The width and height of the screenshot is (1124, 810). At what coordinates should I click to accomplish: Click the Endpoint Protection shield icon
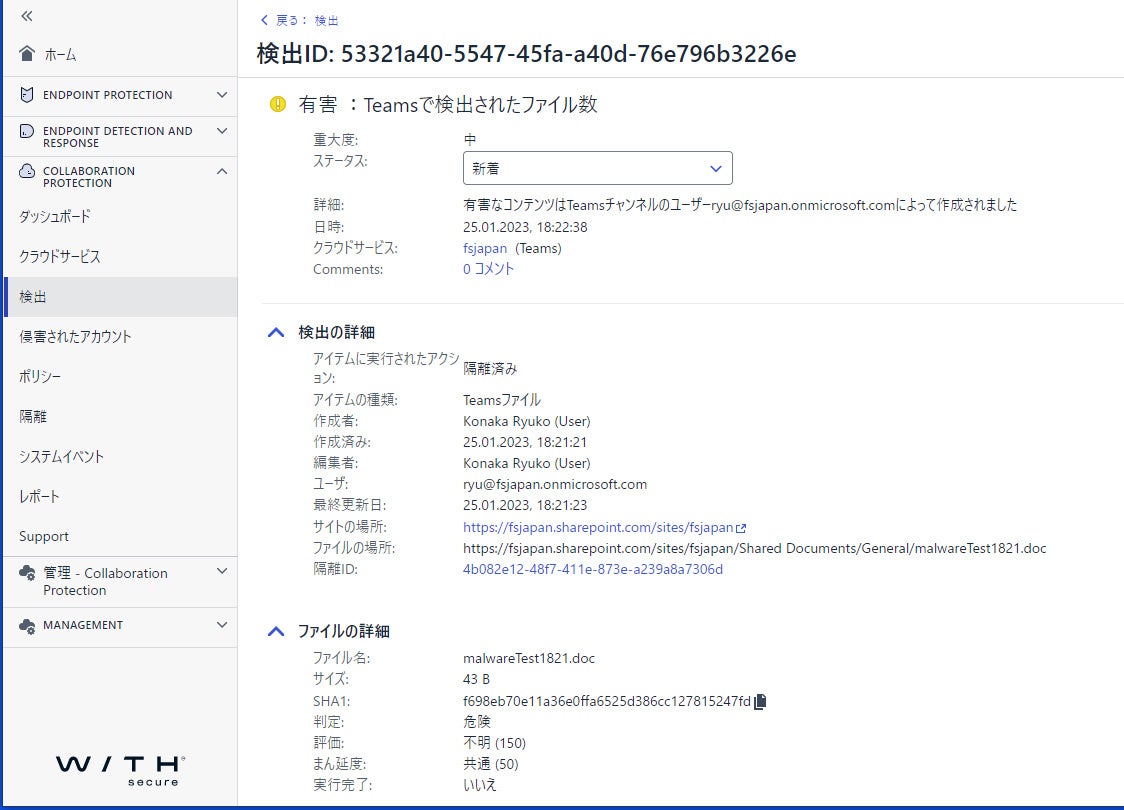click(x=27, y=95)
